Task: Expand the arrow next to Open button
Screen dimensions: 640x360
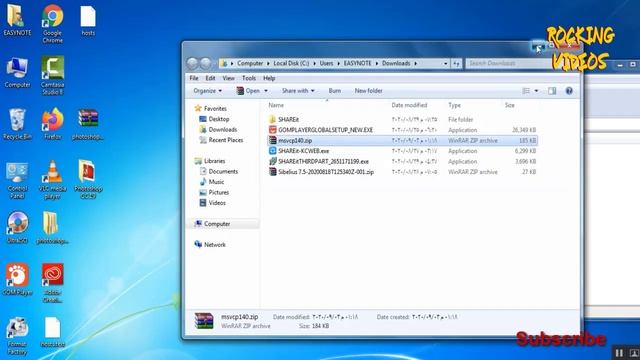Action: pyautogui.click(x=266, y=91)
